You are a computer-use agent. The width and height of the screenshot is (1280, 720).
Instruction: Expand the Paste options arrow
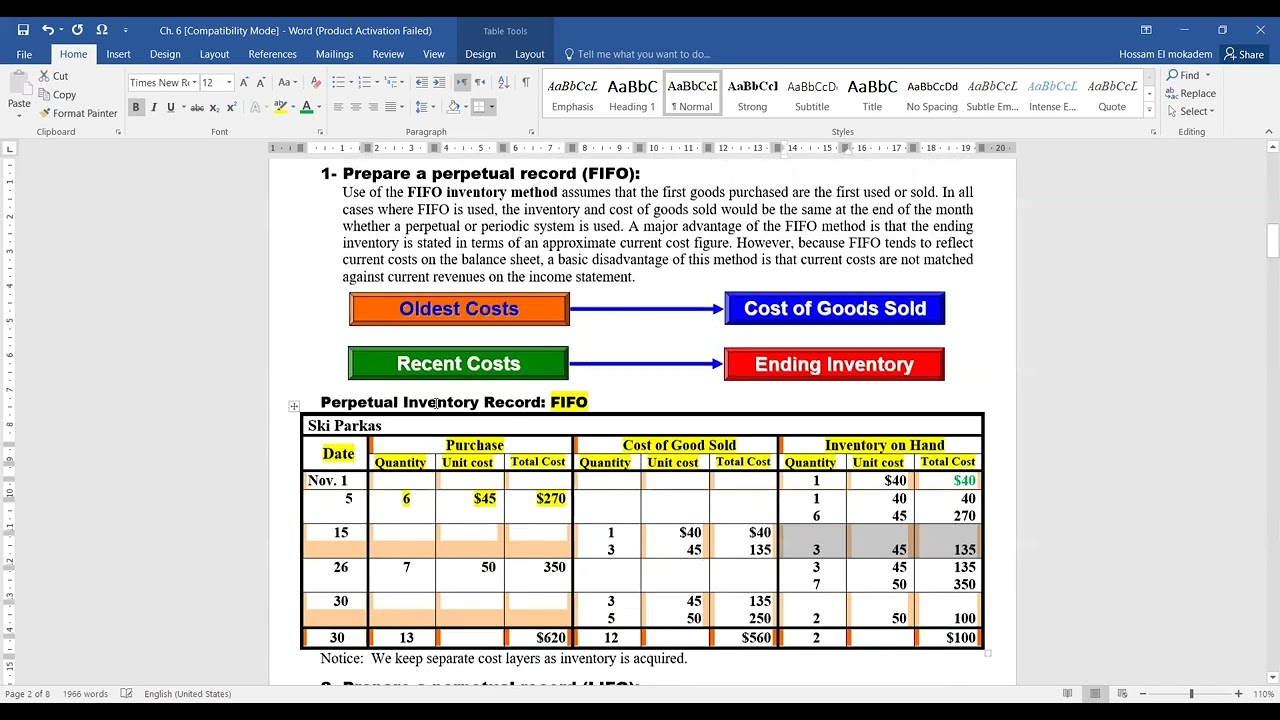(19, 115)
